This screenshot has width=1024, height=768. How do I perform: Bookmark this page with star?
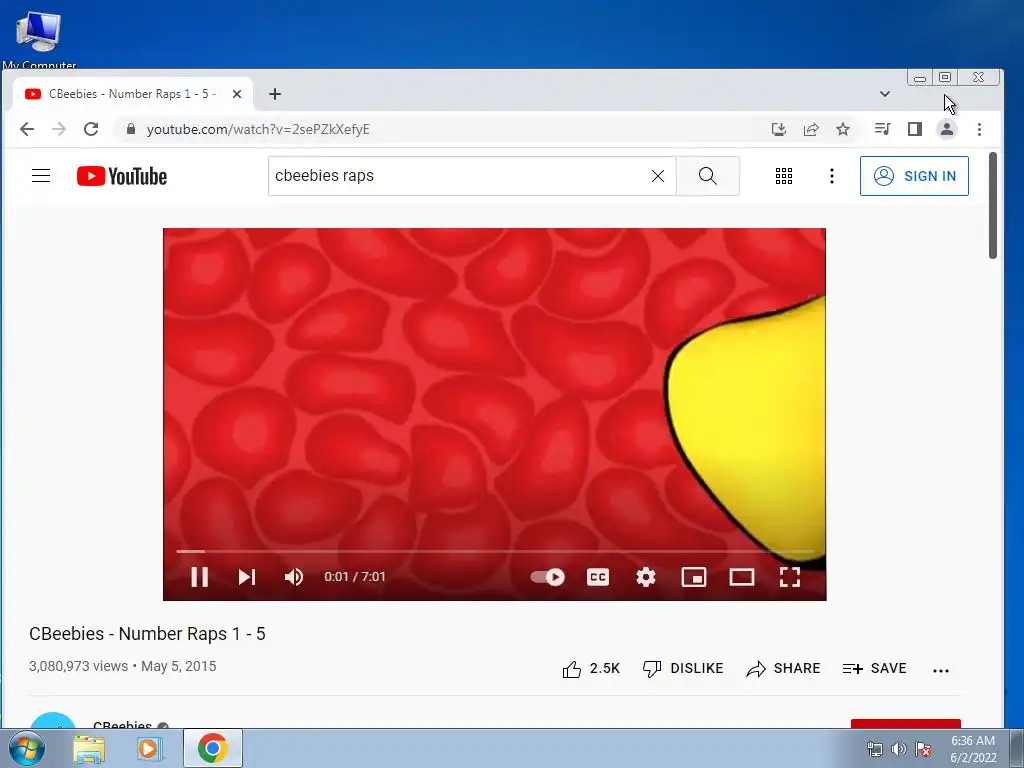click(843, 129)
